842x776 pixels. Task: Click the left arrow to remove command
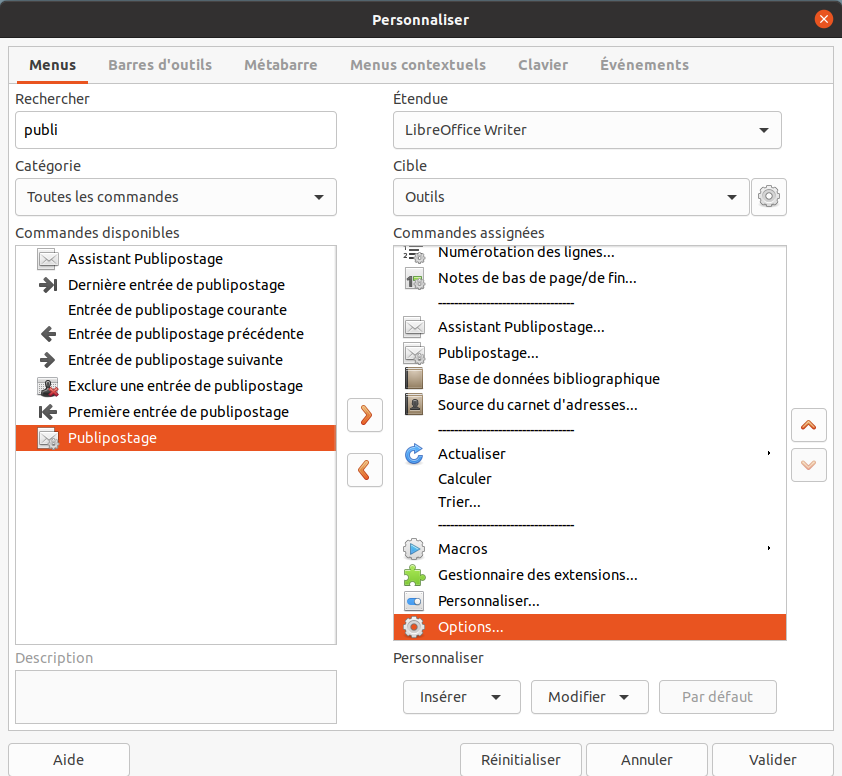[365, 469]
